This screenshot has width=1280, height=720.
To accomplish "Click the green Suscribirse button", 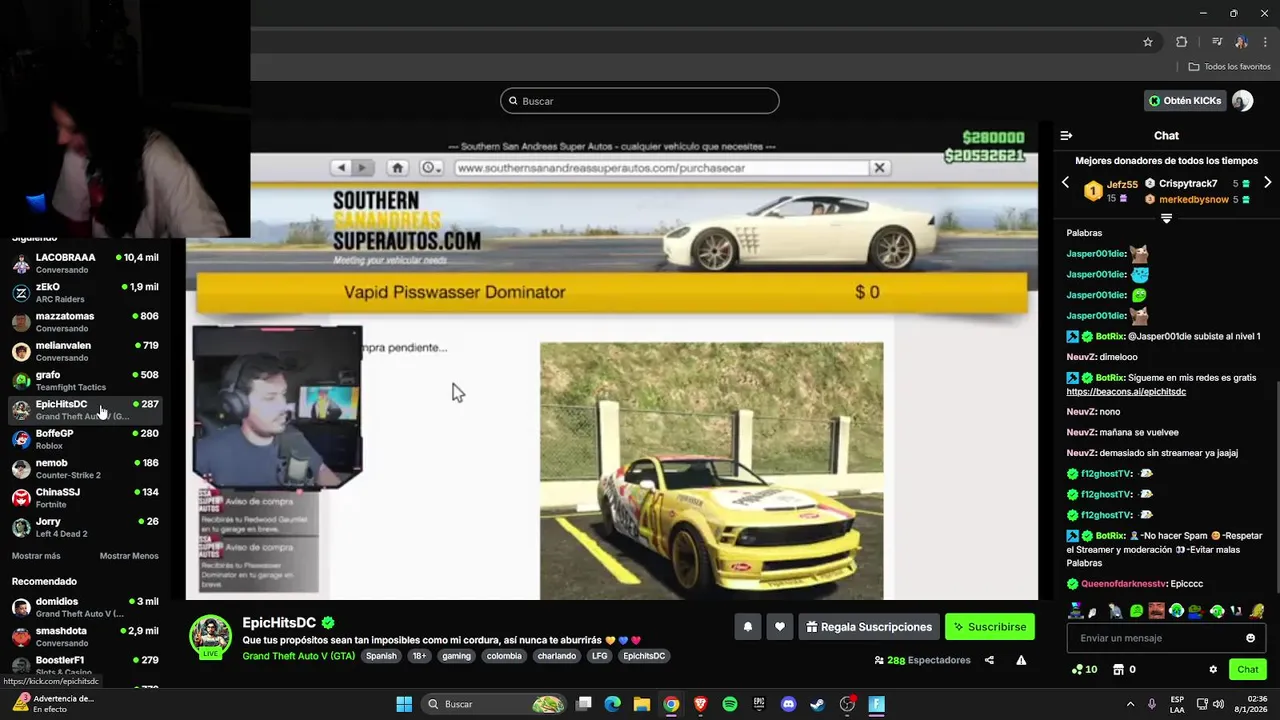I will click(x=989, y=627).
